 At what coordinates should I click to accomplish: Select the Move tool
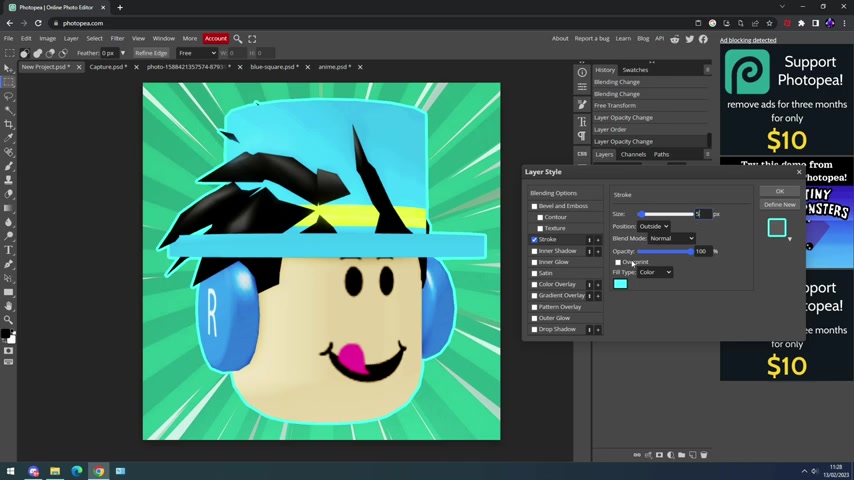(x=9, y=69)
